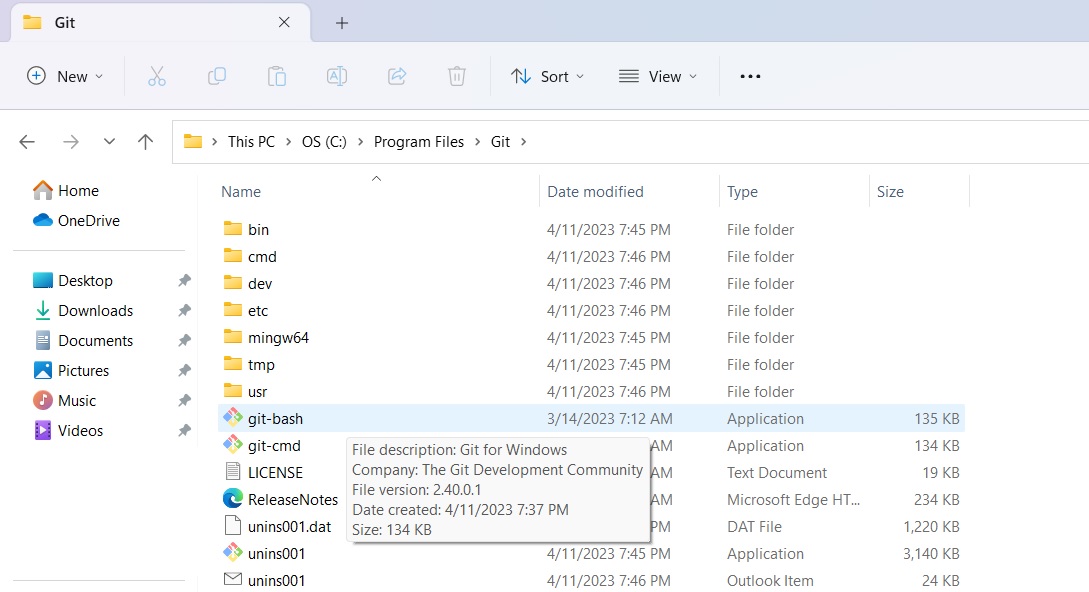
Task: Expand the New button dropdown
Action: pos(97,76)
